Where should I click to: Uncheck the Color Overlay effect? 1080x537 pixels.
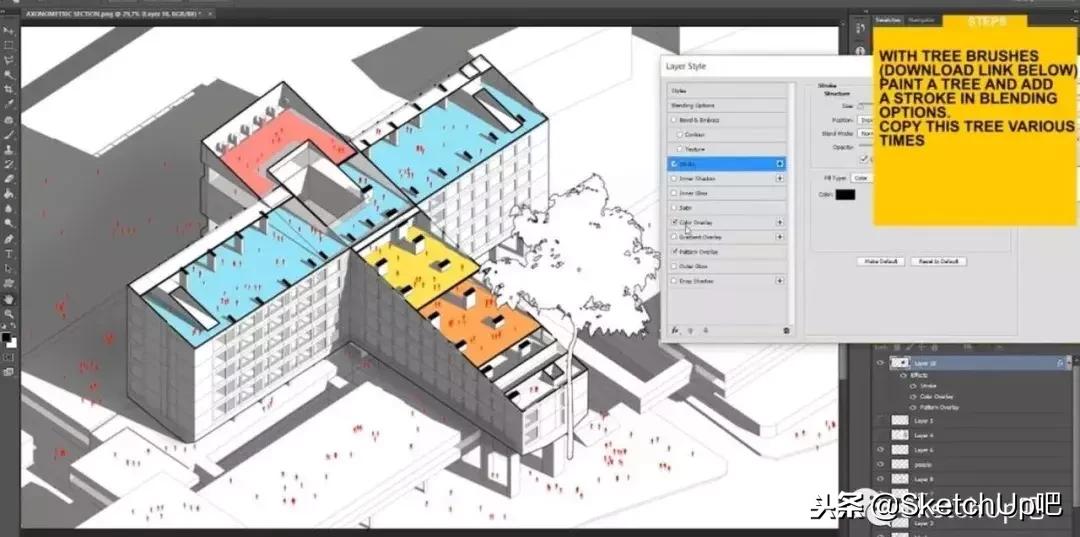pyautogui.click(x=674, y=222)
